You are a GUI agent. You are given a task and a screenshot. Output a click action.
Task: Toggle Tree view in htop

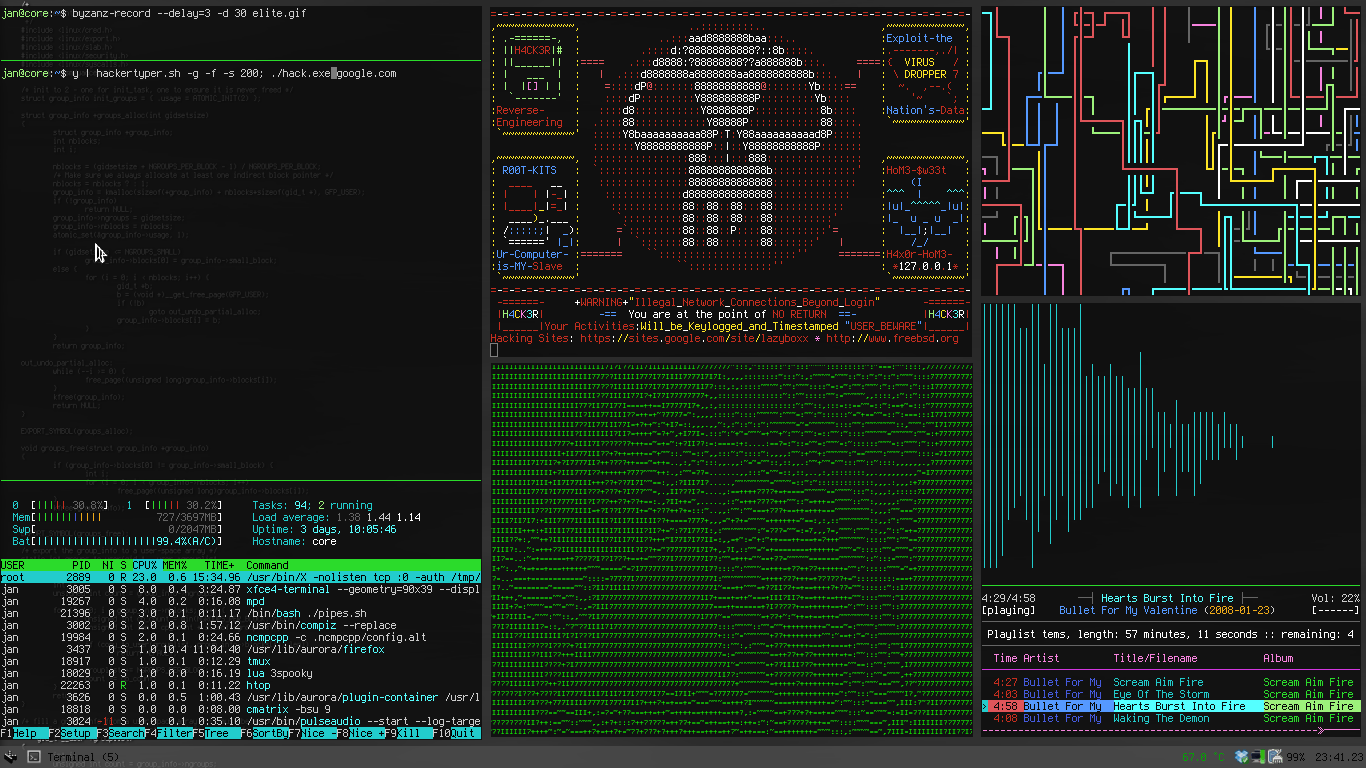(x=218, y=734)
